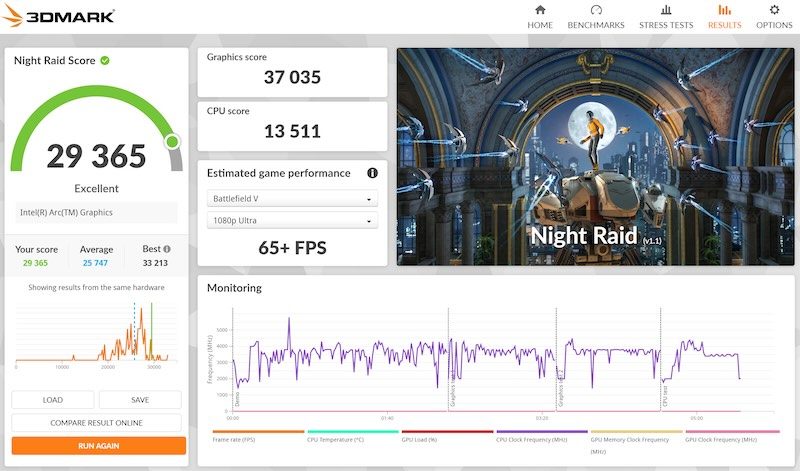Open the Home tab
The width and height of the screenshot is (800, 471).
point(540,17)
